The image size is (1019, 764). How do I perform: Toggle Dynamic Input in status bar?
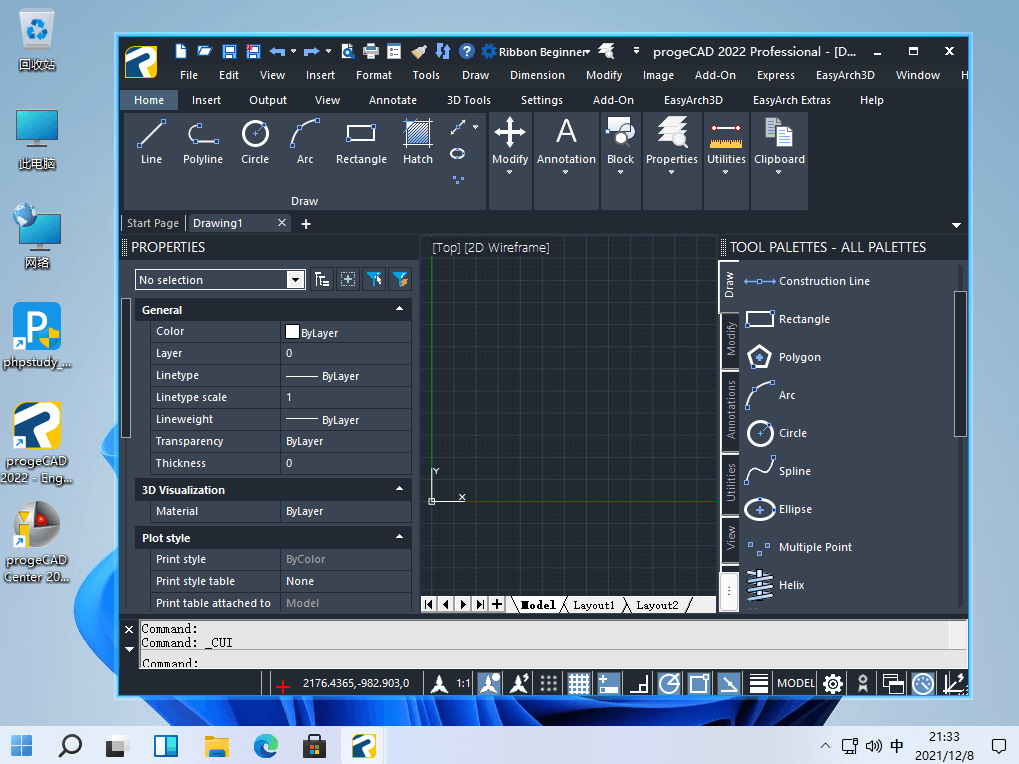tap(608, 683)
